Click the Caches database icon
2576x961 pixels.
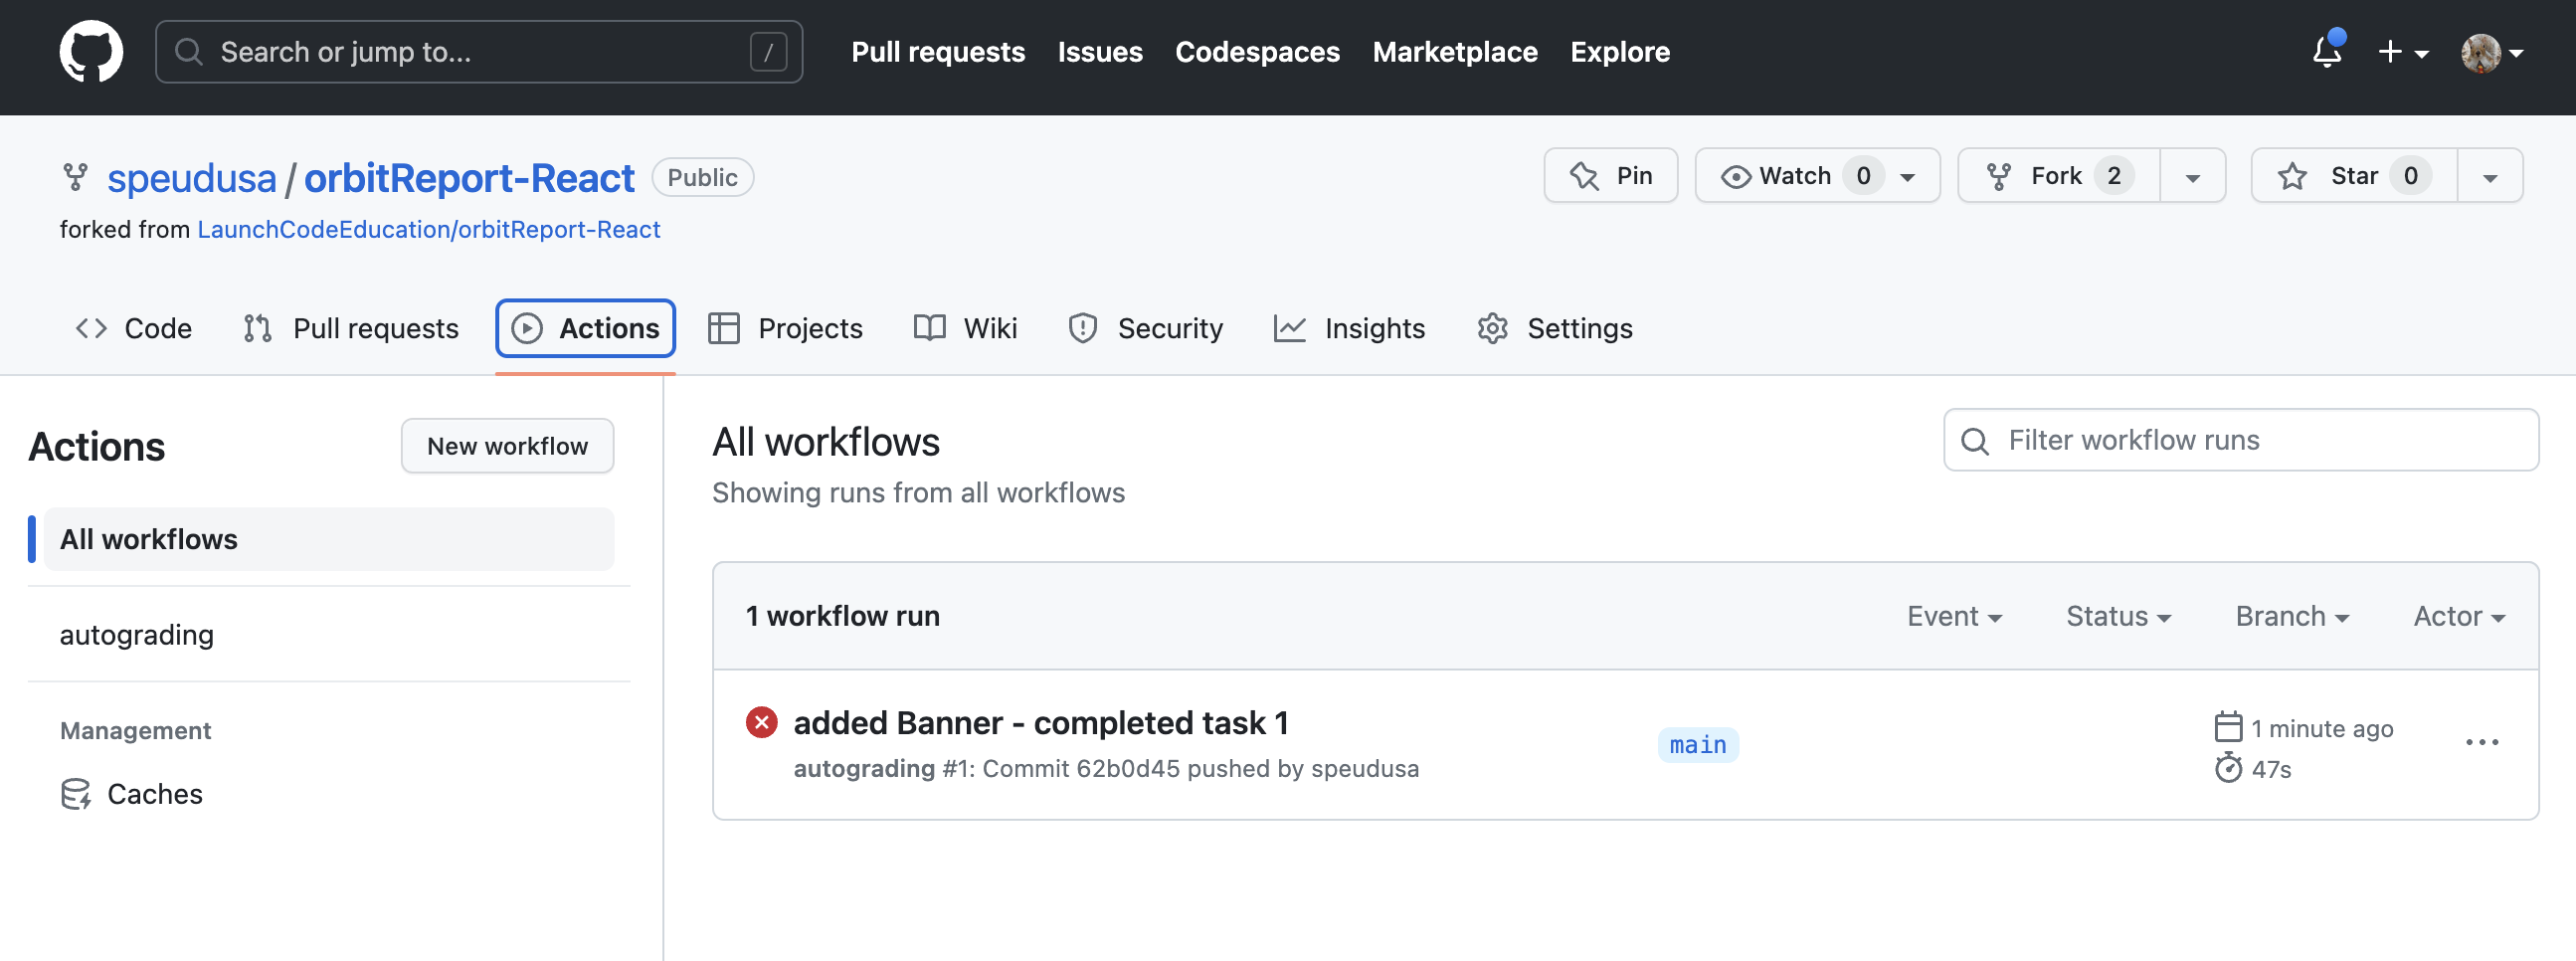76,794
